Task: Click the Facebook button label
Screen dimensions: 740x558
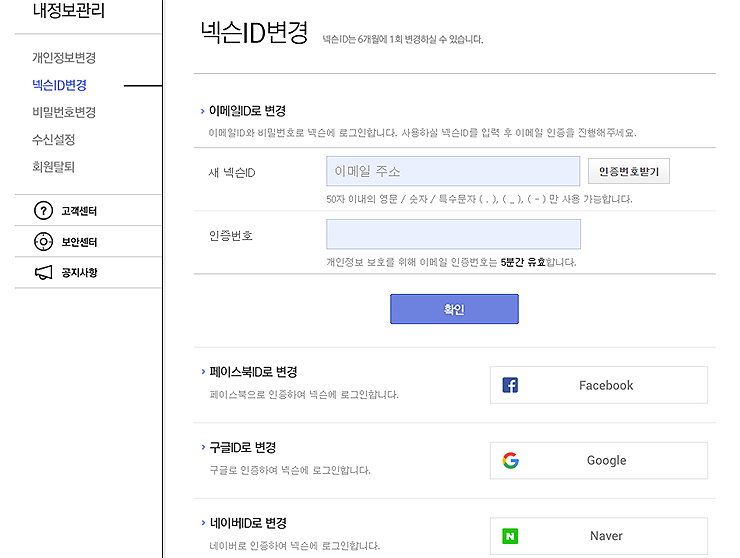Action: (x=606, y=385)
